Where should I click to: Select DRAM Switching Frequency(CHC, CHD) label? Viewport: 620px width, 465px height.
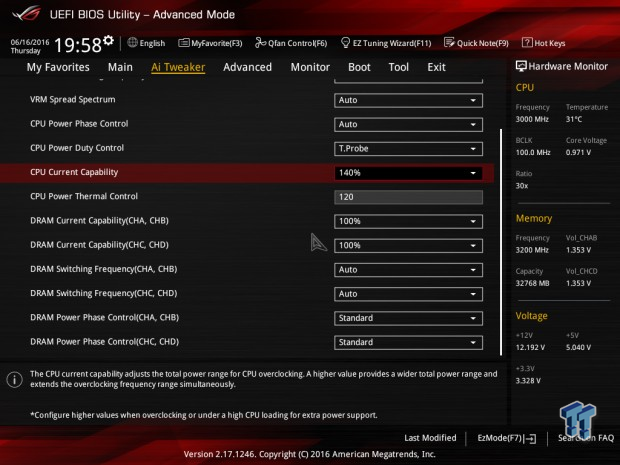click(104, 293)
